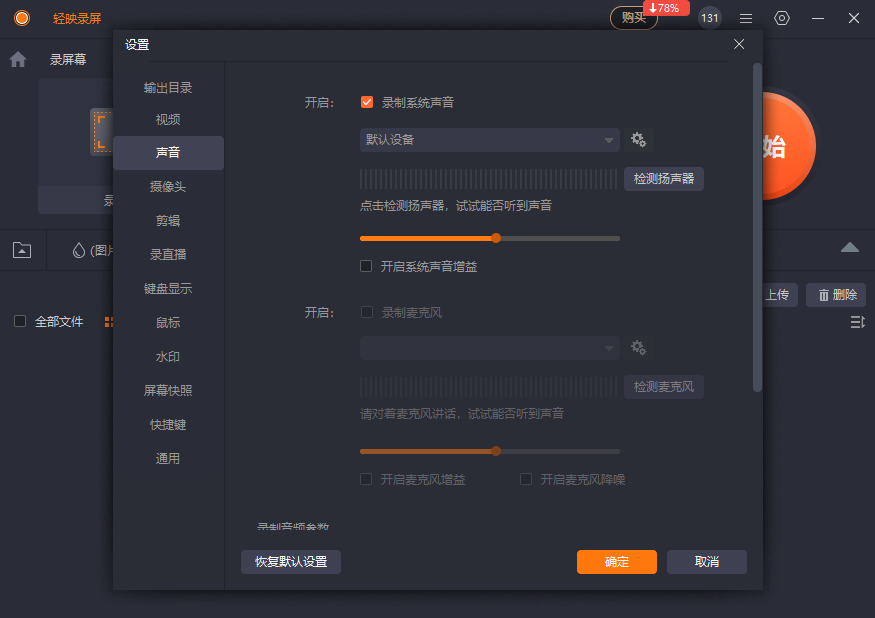Open the 屏幕快照 settings tab
This screenshot has height=618, width=875.
168,390
